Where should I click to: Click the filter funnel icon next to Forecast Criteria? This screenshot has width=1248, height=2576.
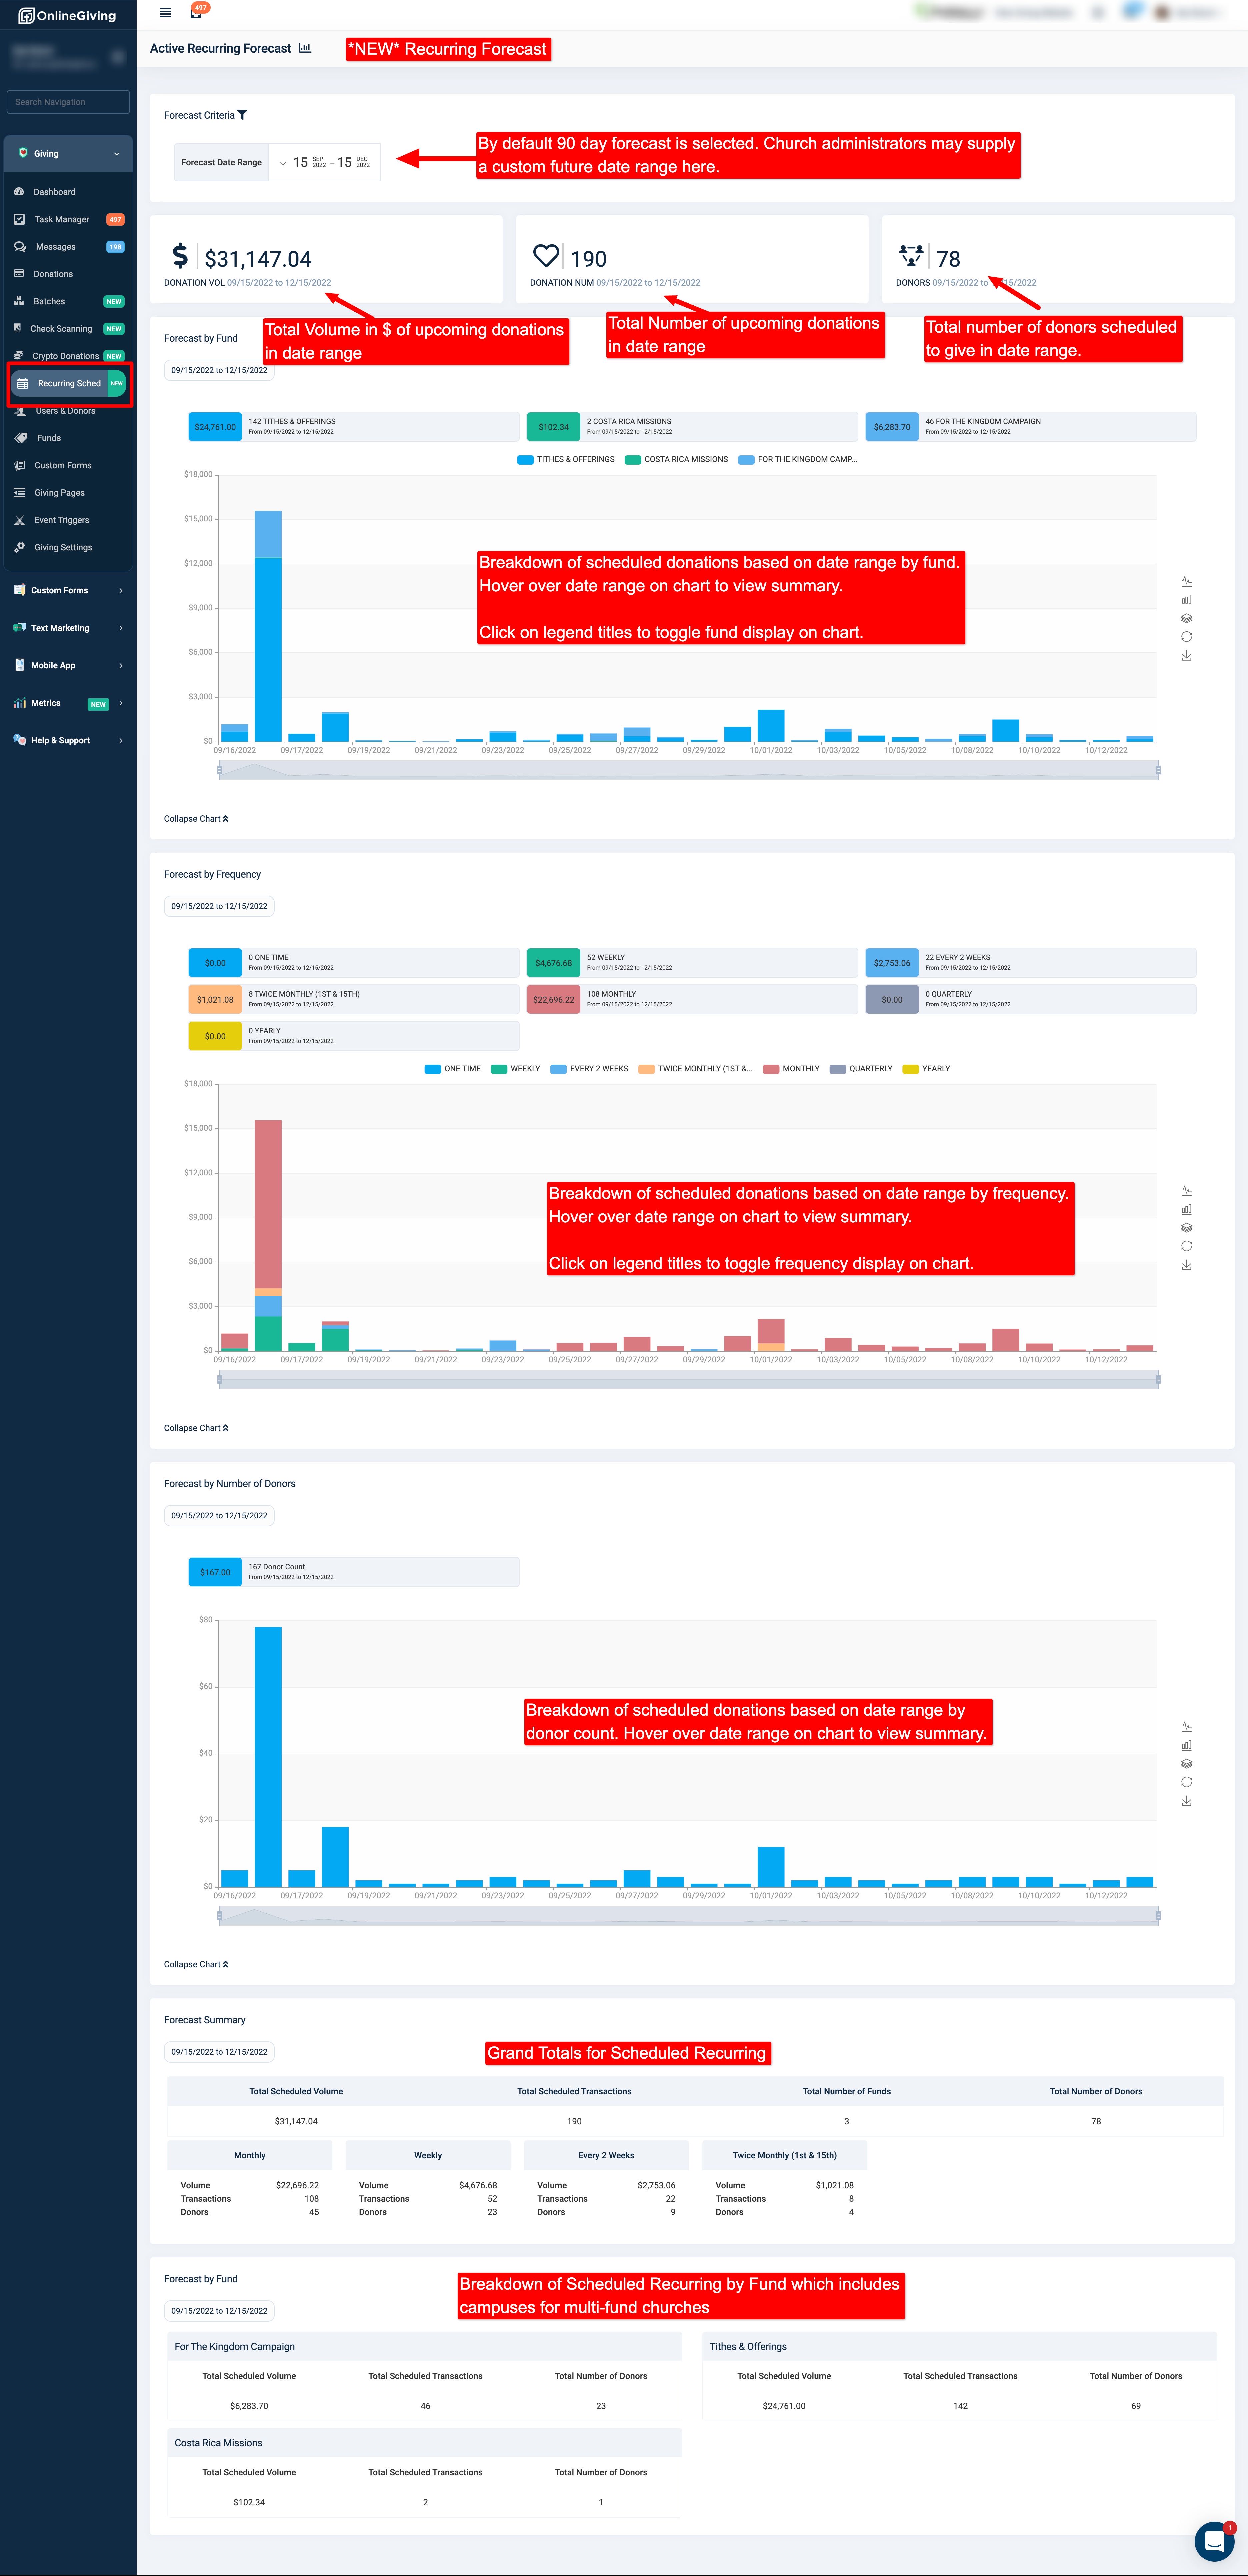pos(242,115)
